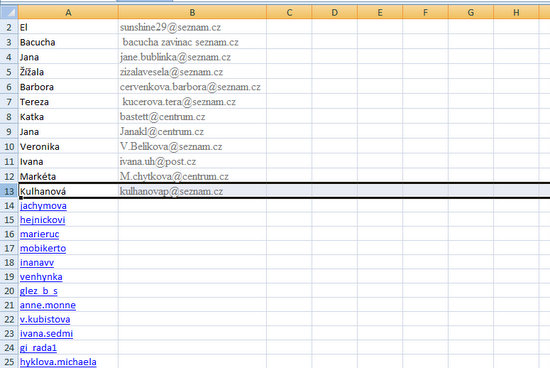This screenshot has width=550, height=368.
Task: Open the anne.monne hyperlink
Action: 48,305
